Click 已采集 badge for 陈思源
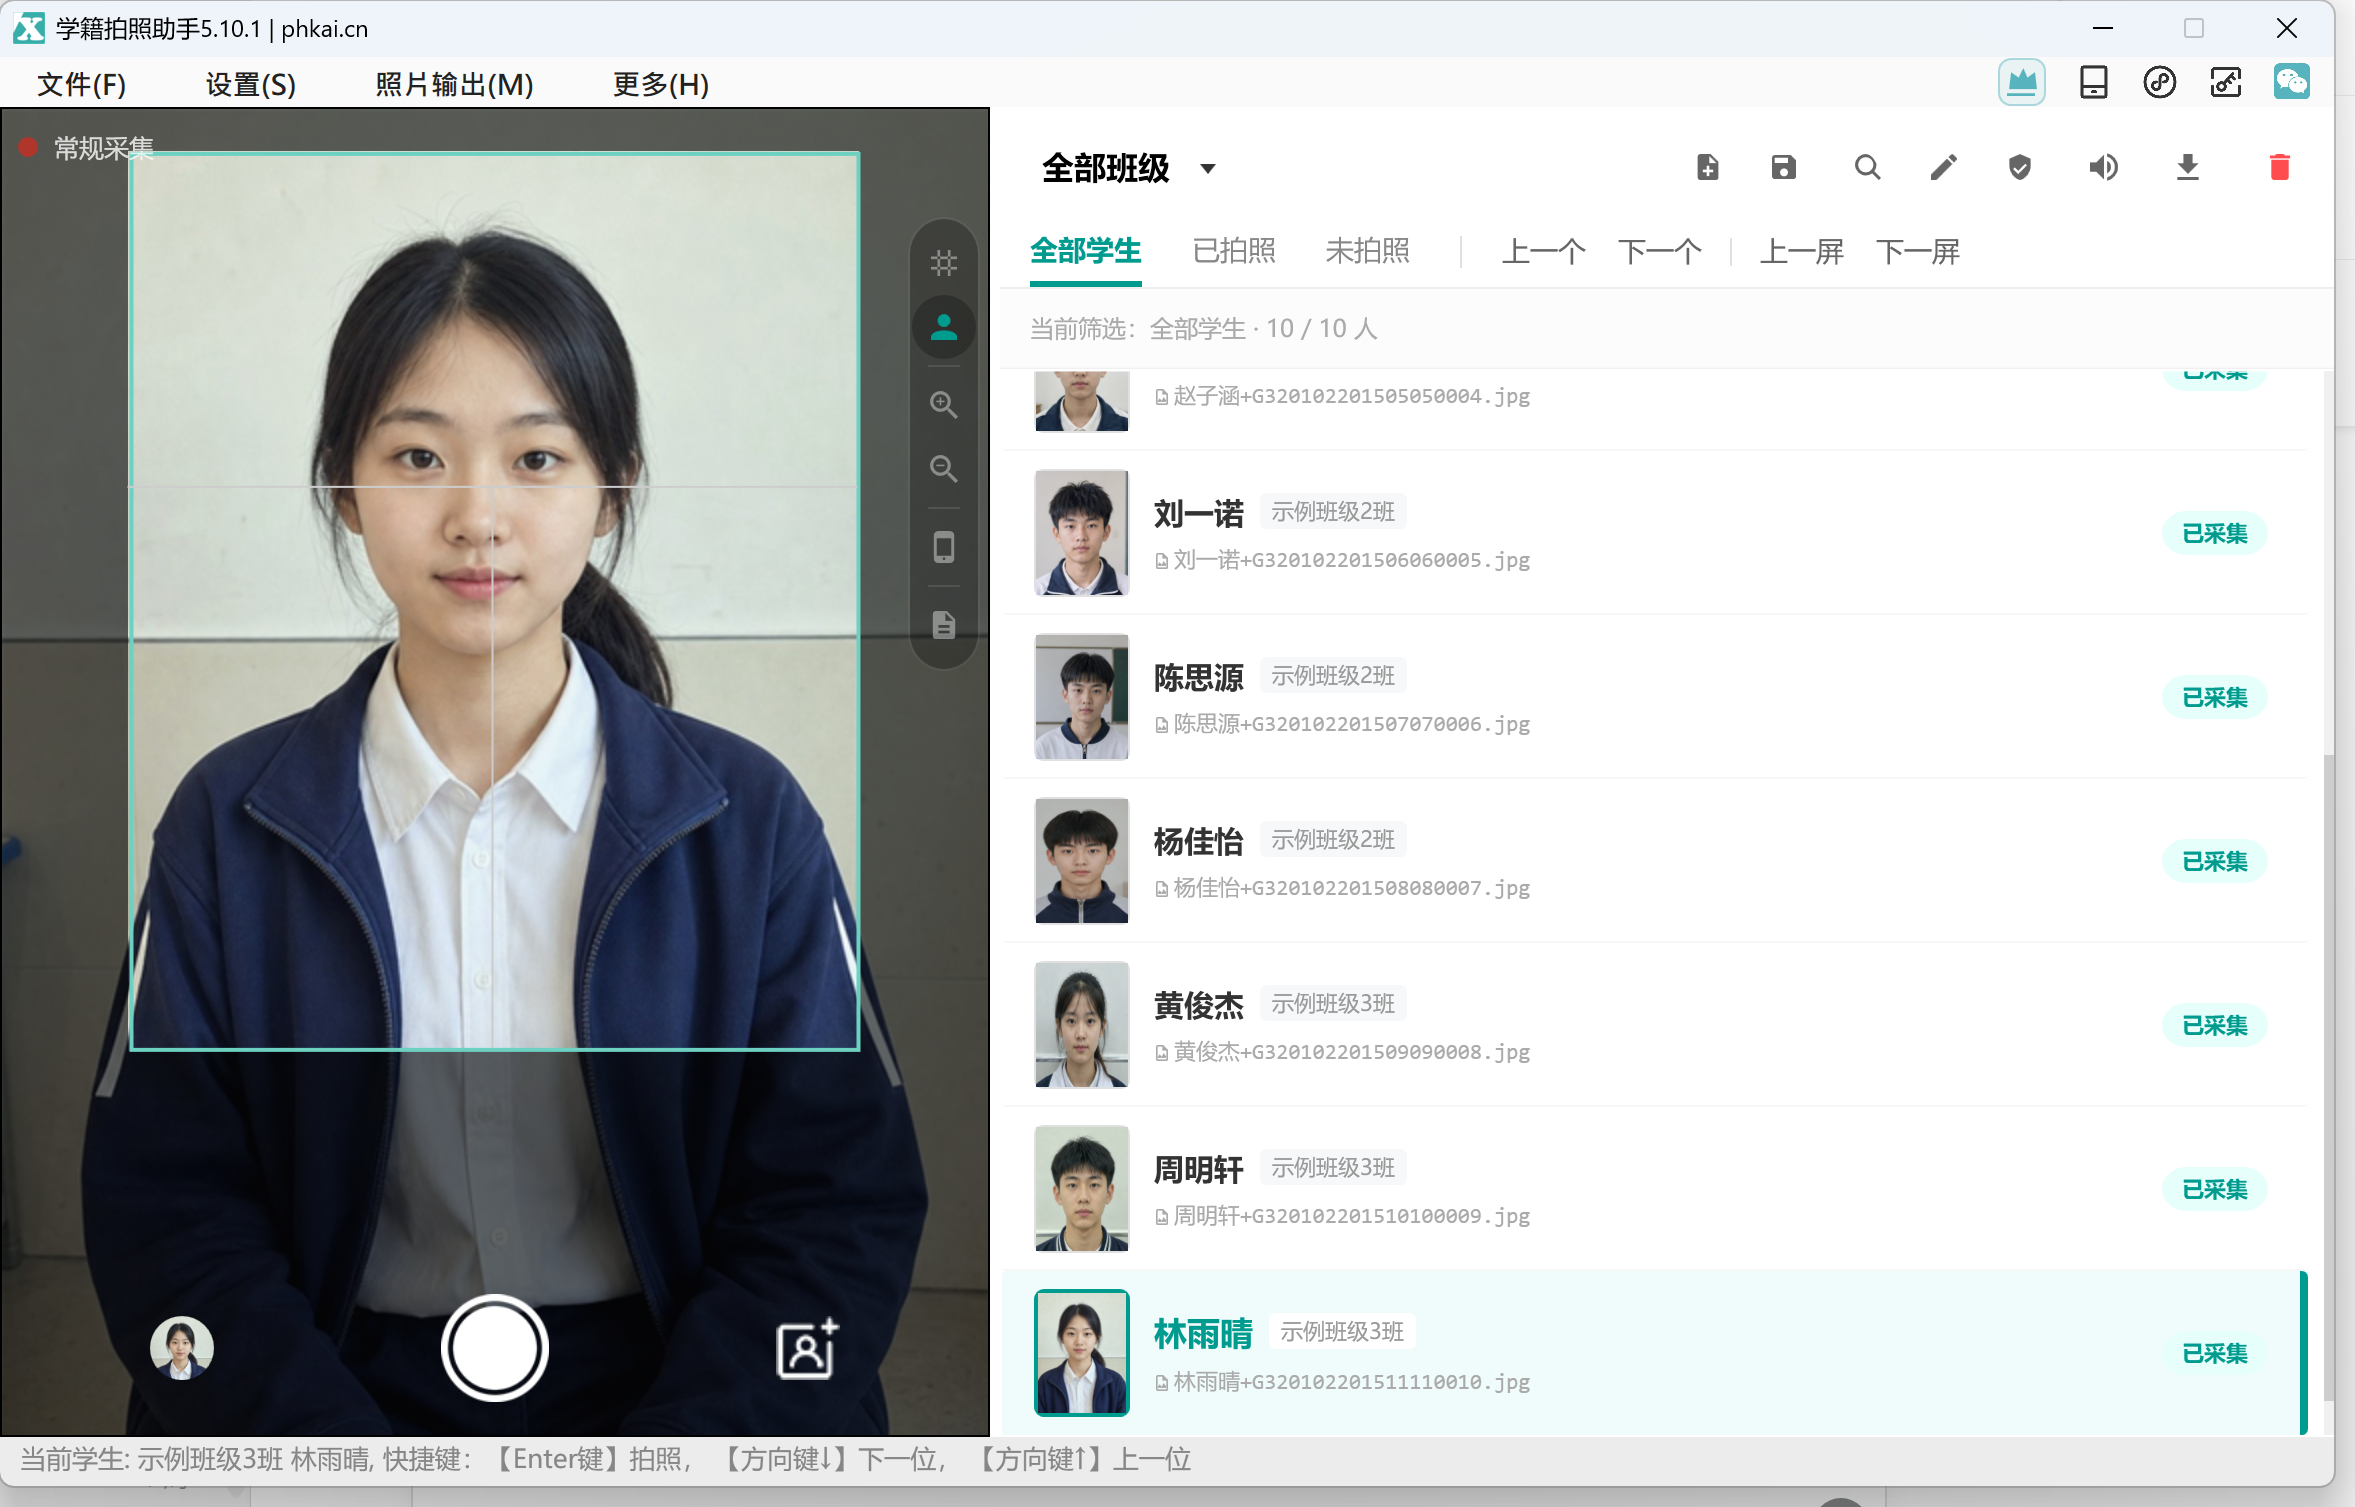This screenshot has width=2355, height=1507. point(2214,698)
